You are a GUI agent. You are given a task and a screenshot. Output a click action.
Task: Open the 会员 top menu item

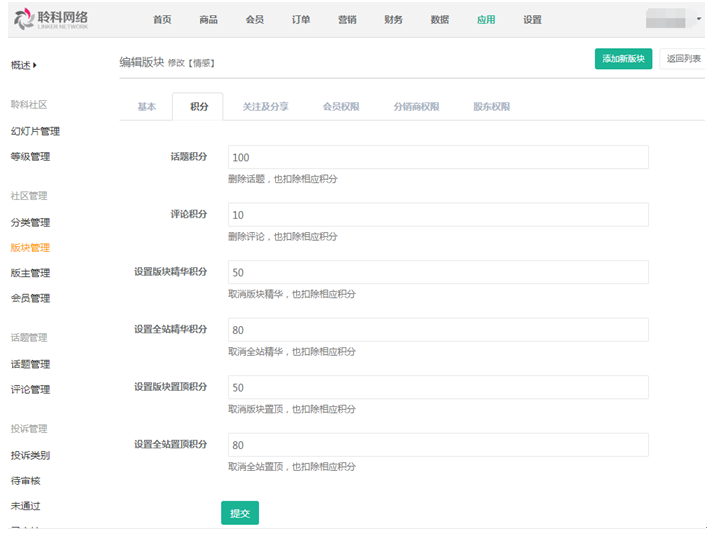254,20
